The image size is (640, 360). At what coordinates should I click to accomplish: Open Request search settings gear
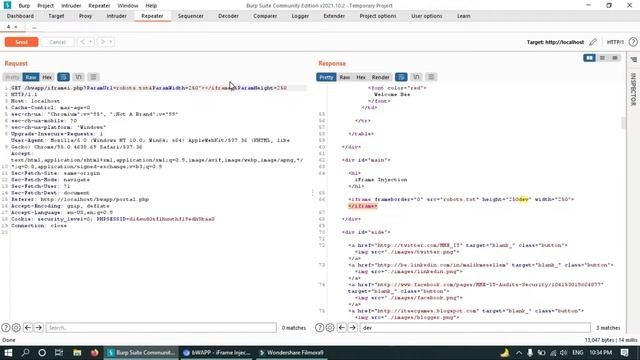point(16,327)
